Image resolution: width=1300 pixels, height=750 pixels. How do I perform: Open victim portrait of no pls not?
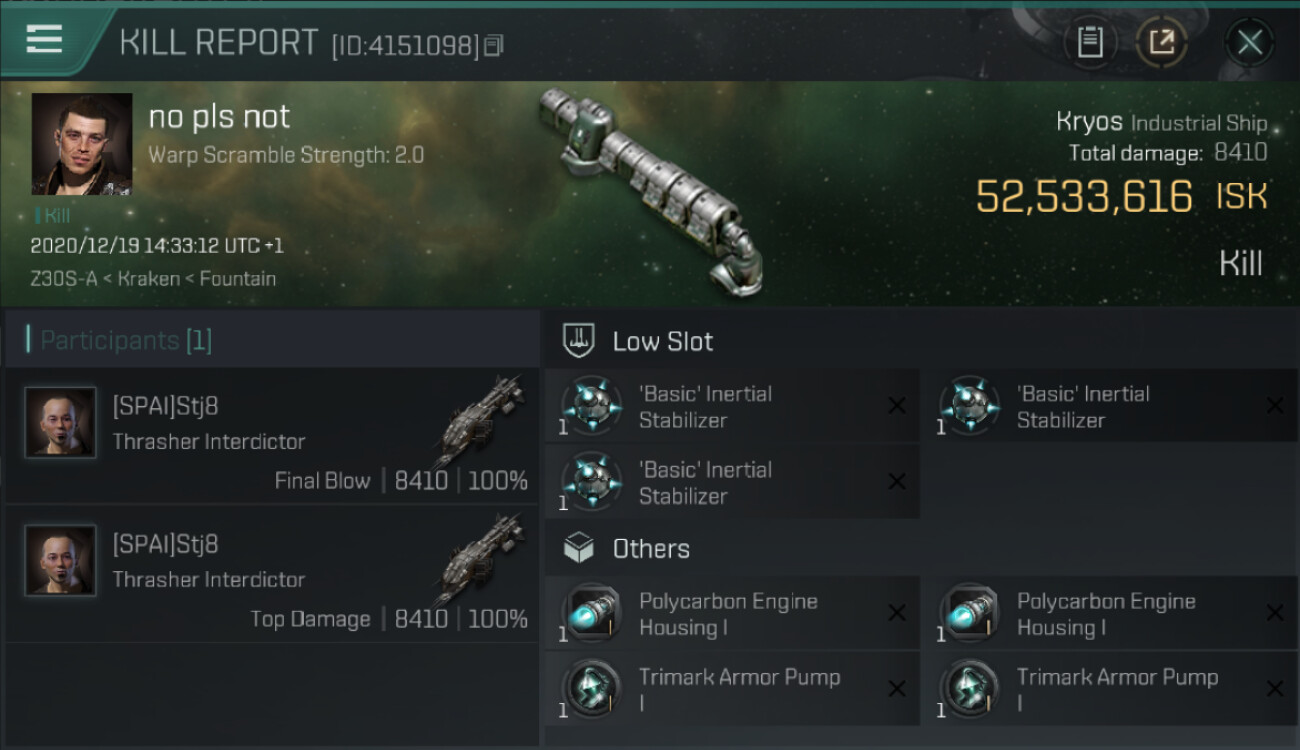(x=82, y=144)
